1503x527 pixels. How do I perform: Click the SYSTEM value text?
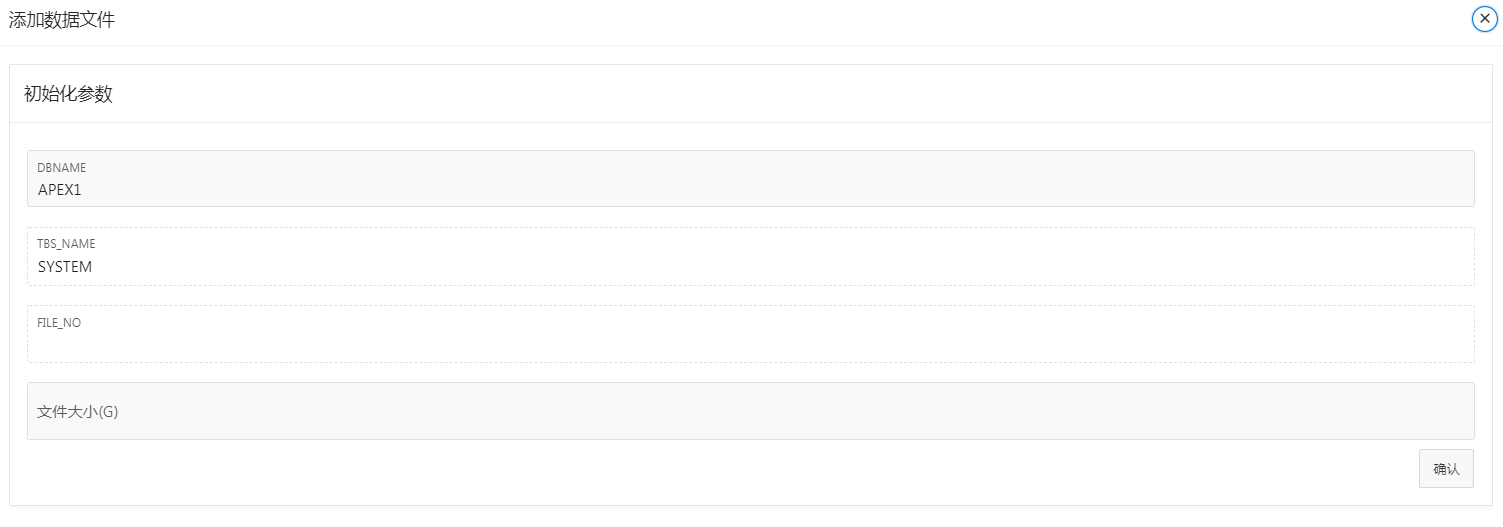click(x=65, y=267)
